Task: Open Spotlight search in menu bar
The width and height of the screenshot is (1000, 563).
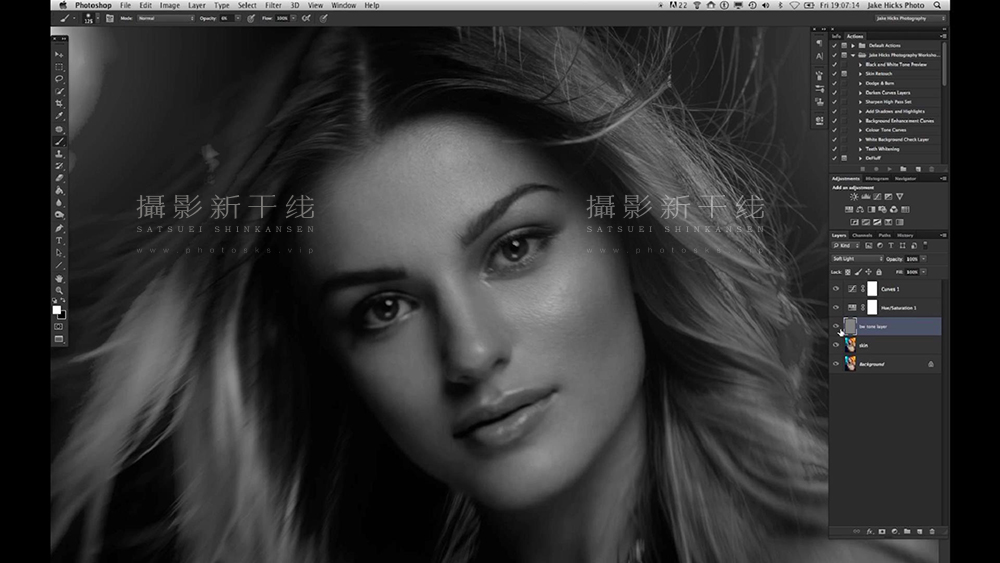Action: point(937,5)
